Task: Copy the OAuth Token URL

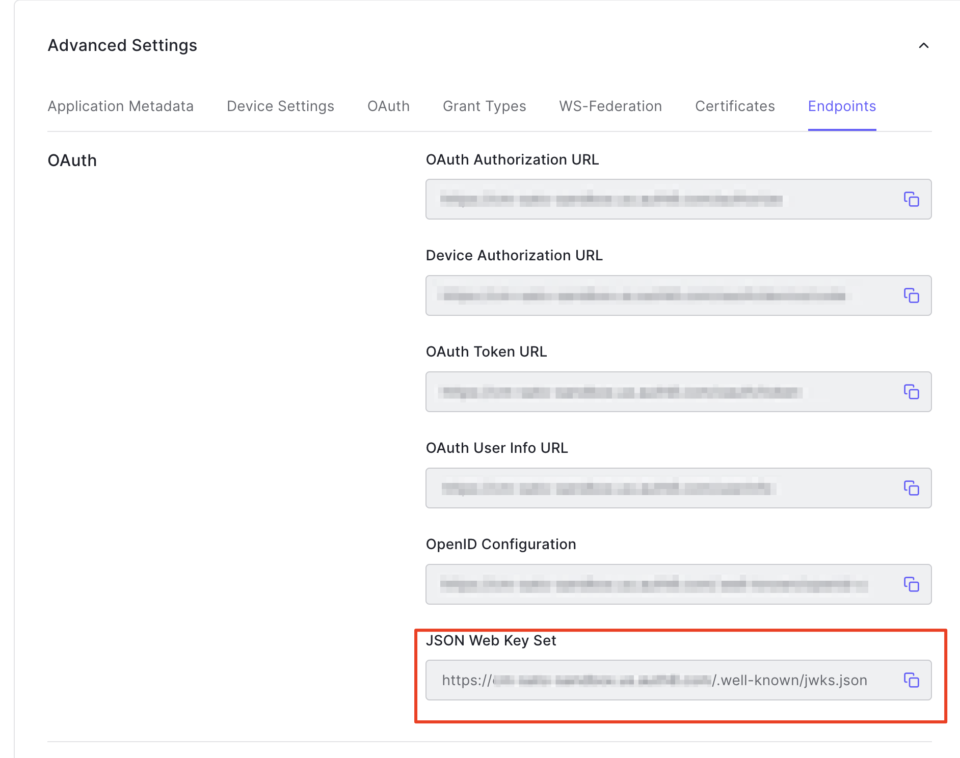Action: pyautogui.click(x=911, y=391)
